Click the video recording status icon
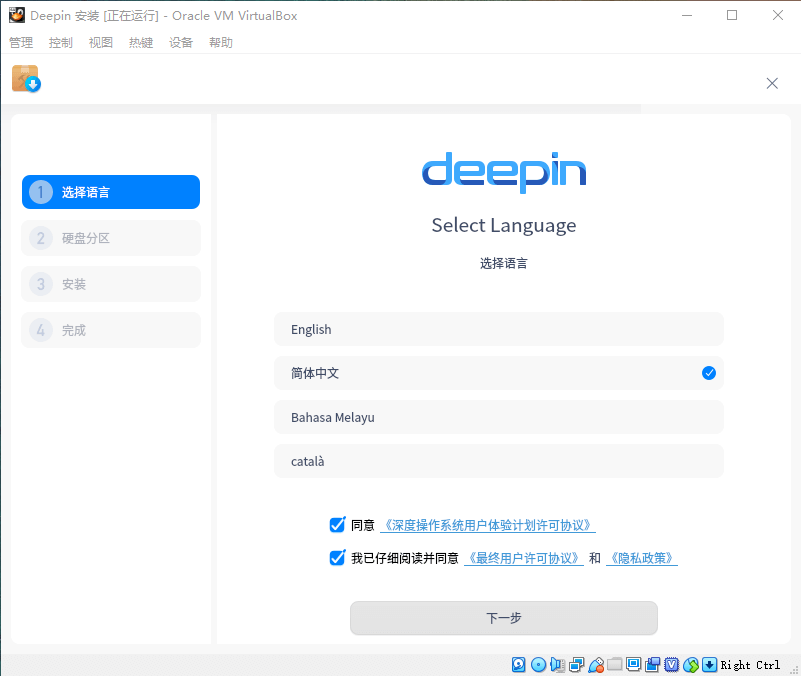801x676 pixels. [x=652, y=664]
